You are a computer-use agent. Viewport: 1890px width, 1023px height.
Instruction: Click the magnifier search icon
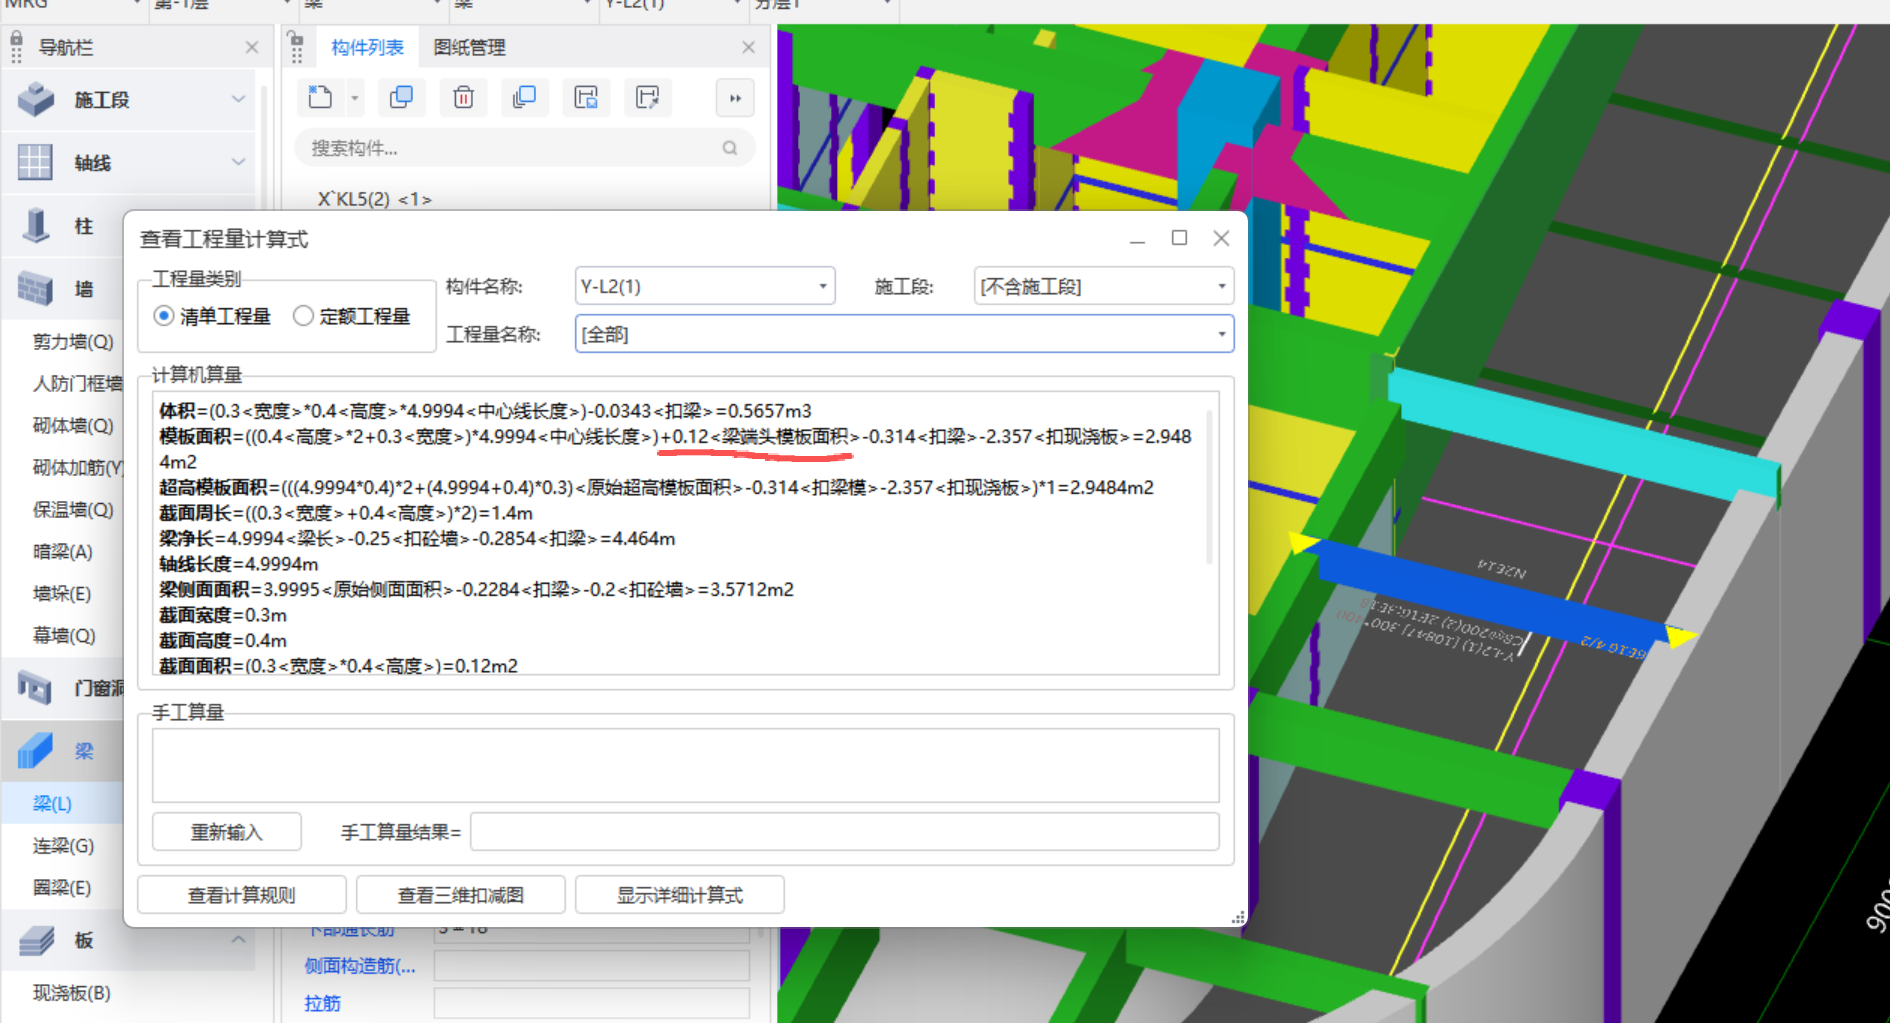pos(730,148)
